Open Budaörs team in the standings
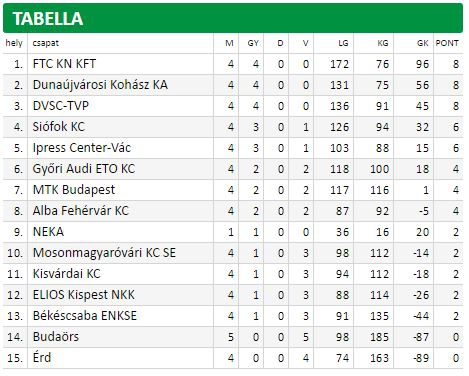 [x=56, y=337]
